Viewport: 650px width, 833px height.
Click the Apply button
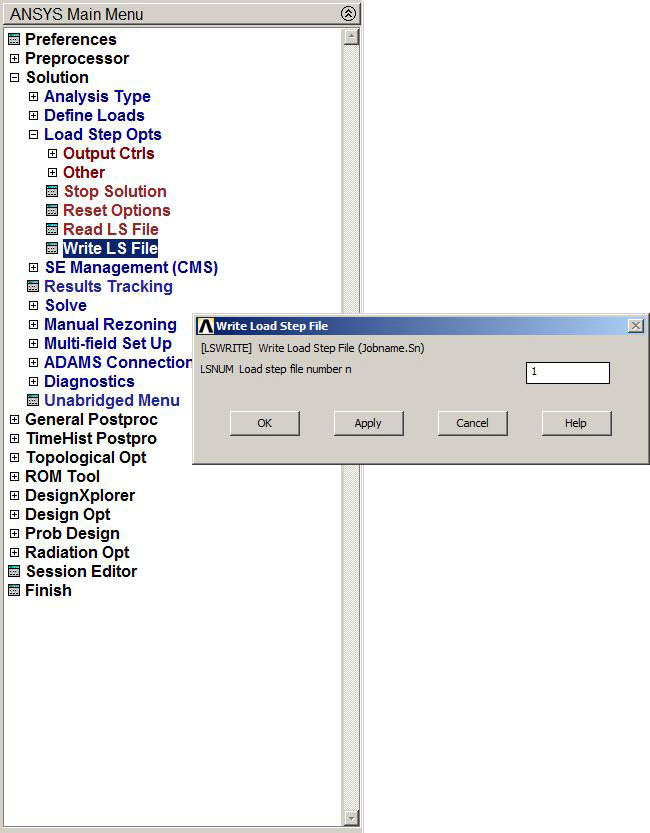(368, 423)
